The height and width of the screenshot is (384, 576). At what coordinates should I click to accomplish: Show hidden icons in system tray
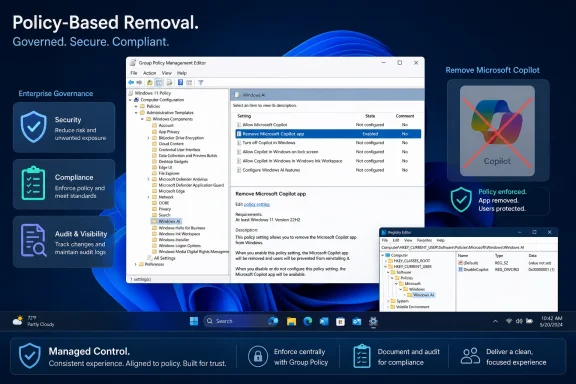(496, 321)
